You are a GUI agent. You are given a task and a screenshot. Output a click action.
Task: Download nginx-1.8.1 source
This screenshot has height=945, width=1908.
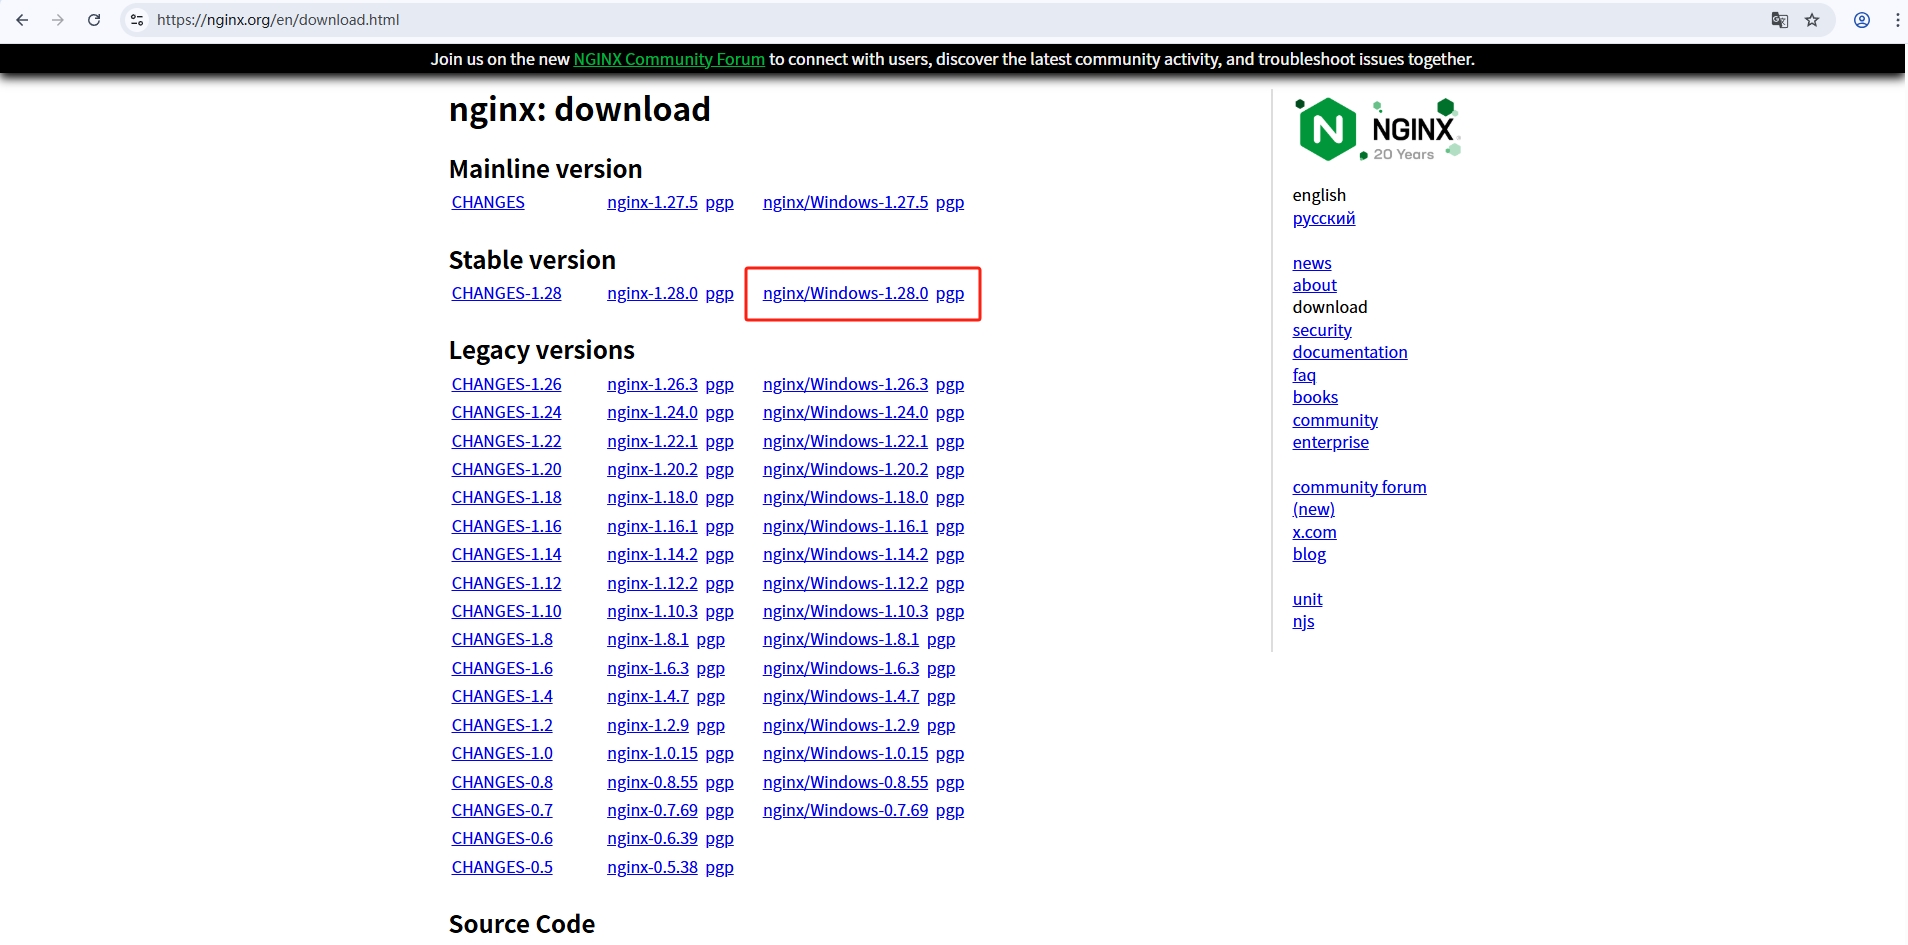pos(648,639)
